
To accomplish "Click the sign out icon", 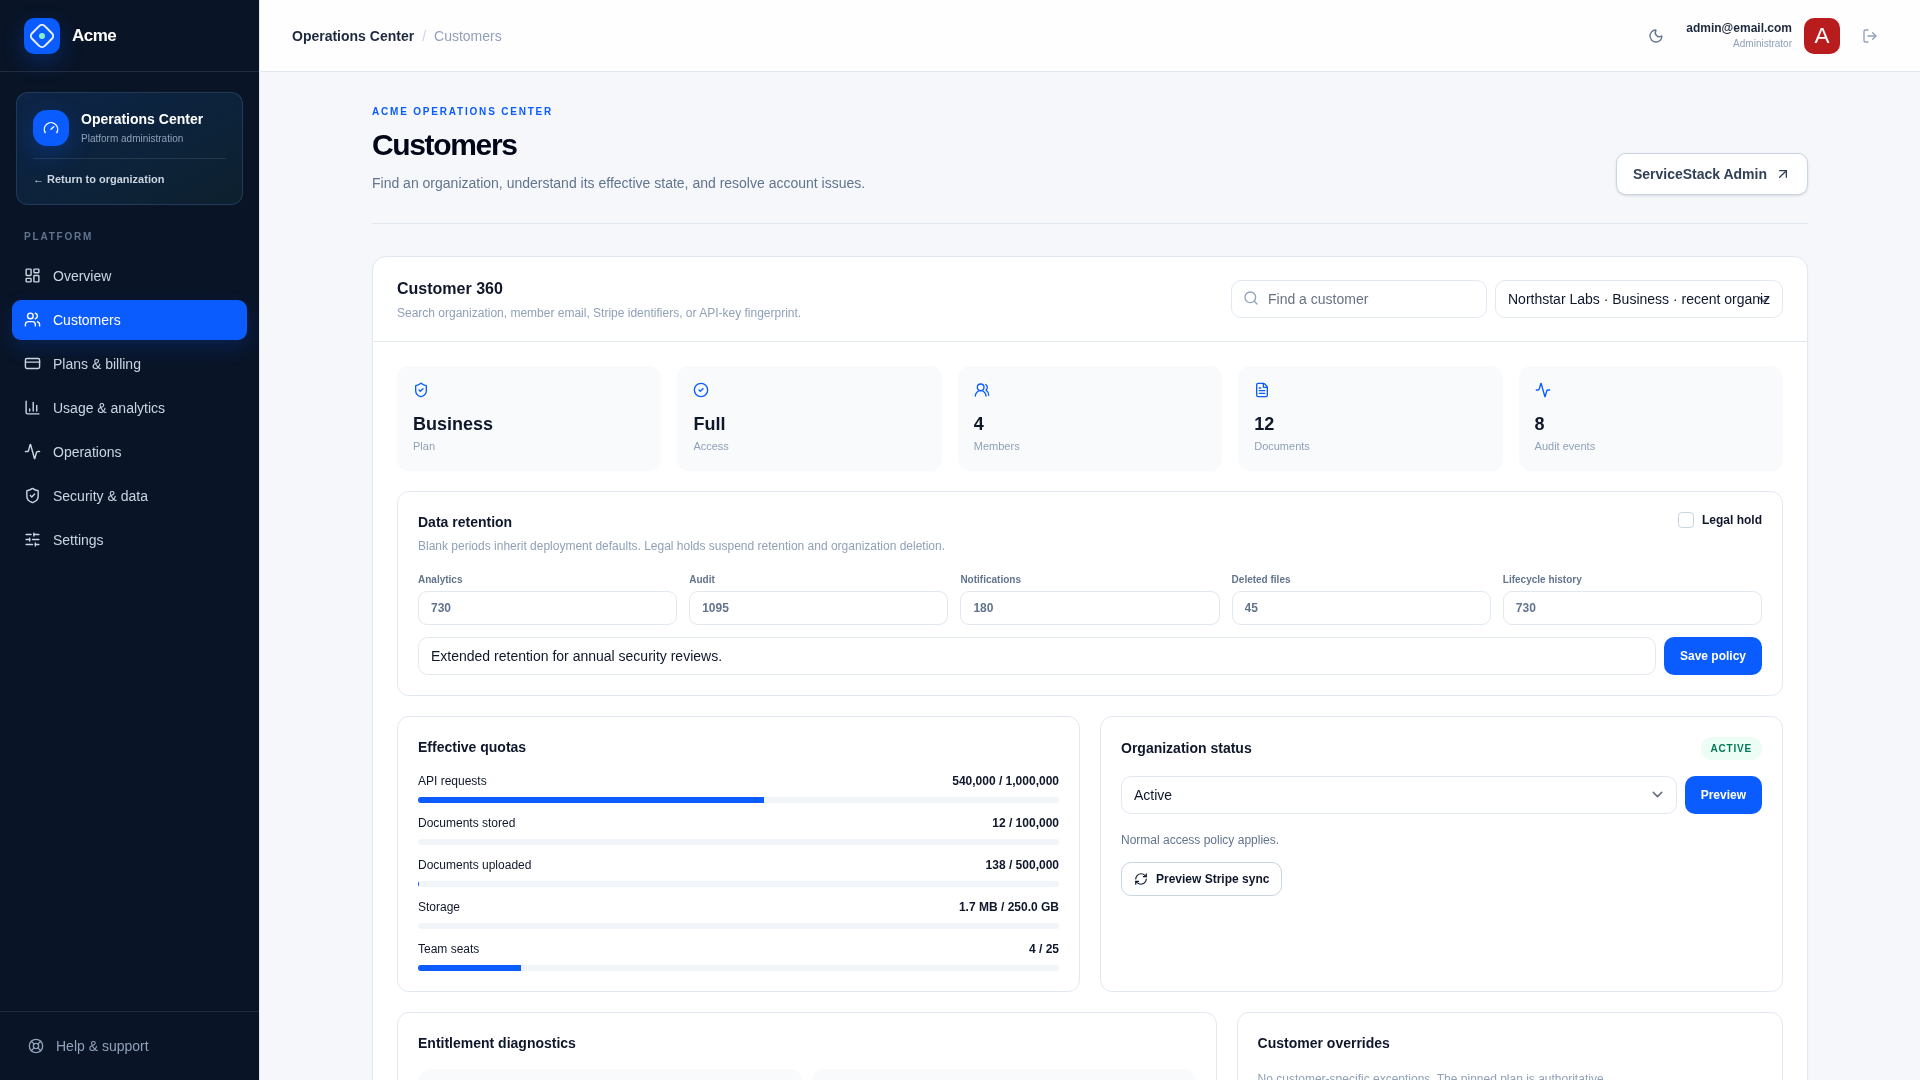I will click(x=1870, y=36).
